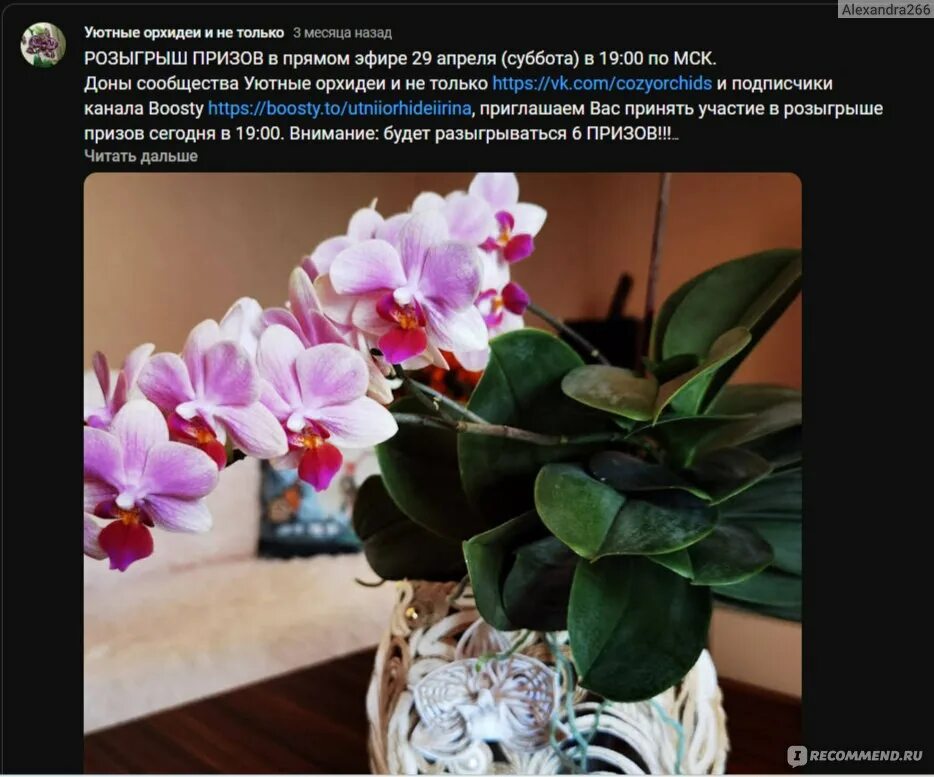Viewport: 934px width, 777px height.
Task: Open the orchid photo attachment
Action: tap(443, 473)
